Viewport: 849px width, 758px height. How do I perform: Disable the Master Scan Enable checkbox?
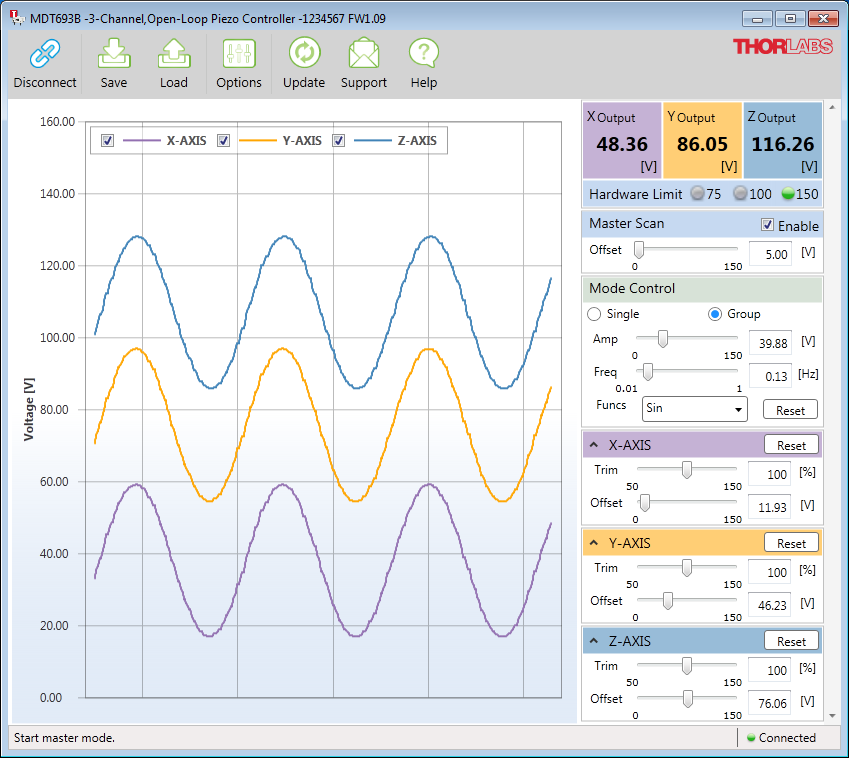767,225
